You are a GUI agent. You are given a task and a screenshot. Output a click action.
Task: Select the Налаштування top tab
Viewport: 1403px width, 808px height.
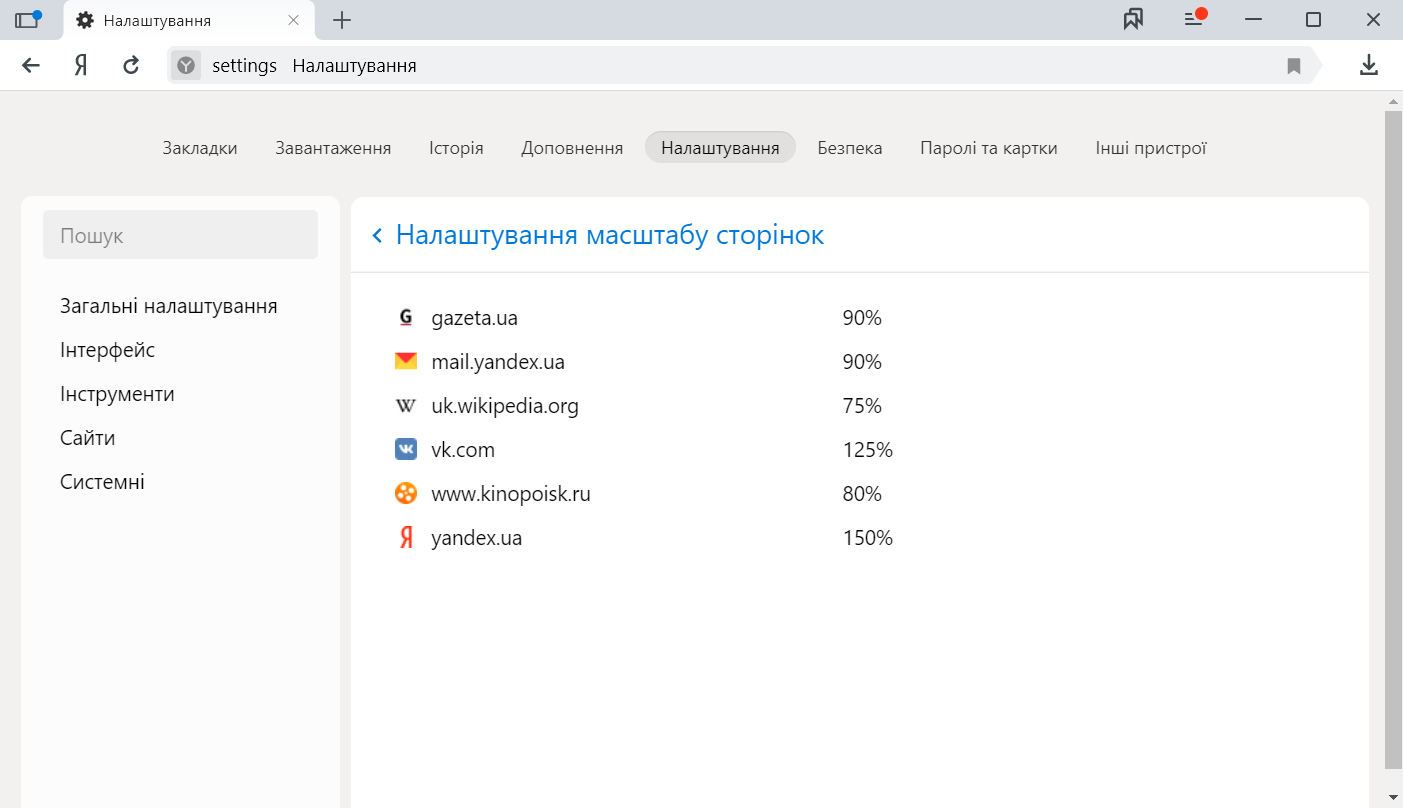(x=720, y=147)
